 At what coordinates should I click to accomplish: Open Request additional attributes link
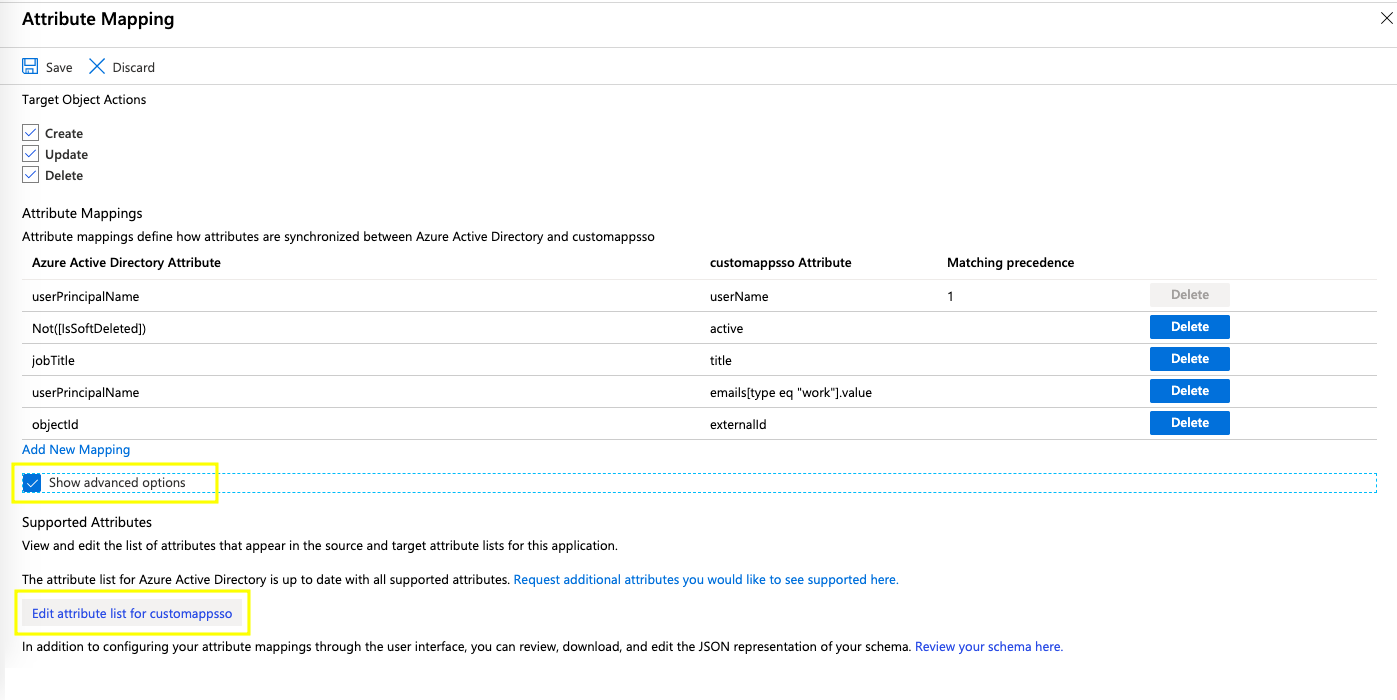(706, 579)
